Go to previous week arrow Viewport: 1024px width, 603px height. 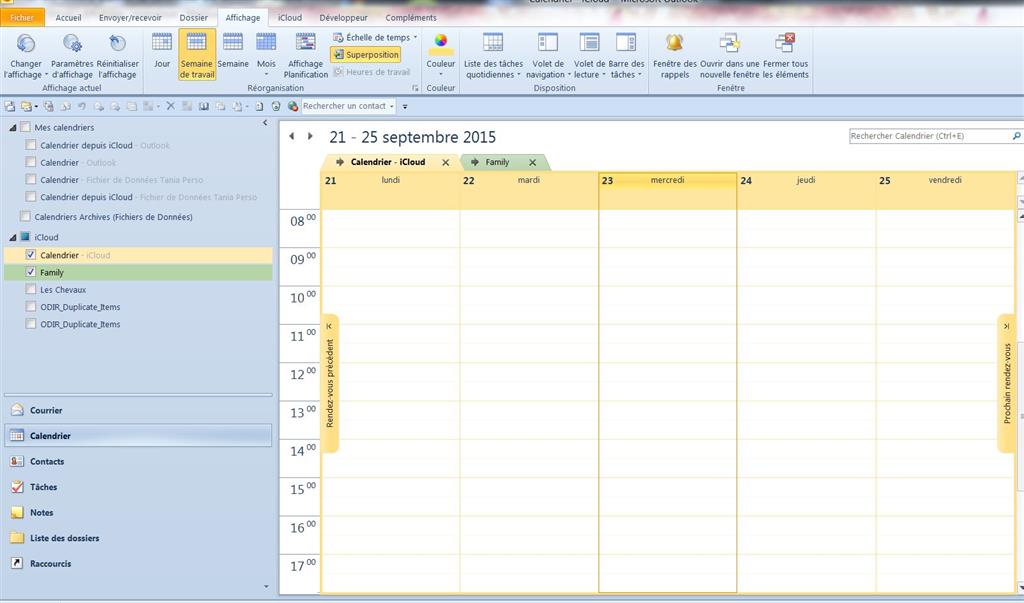coord(292,136)
